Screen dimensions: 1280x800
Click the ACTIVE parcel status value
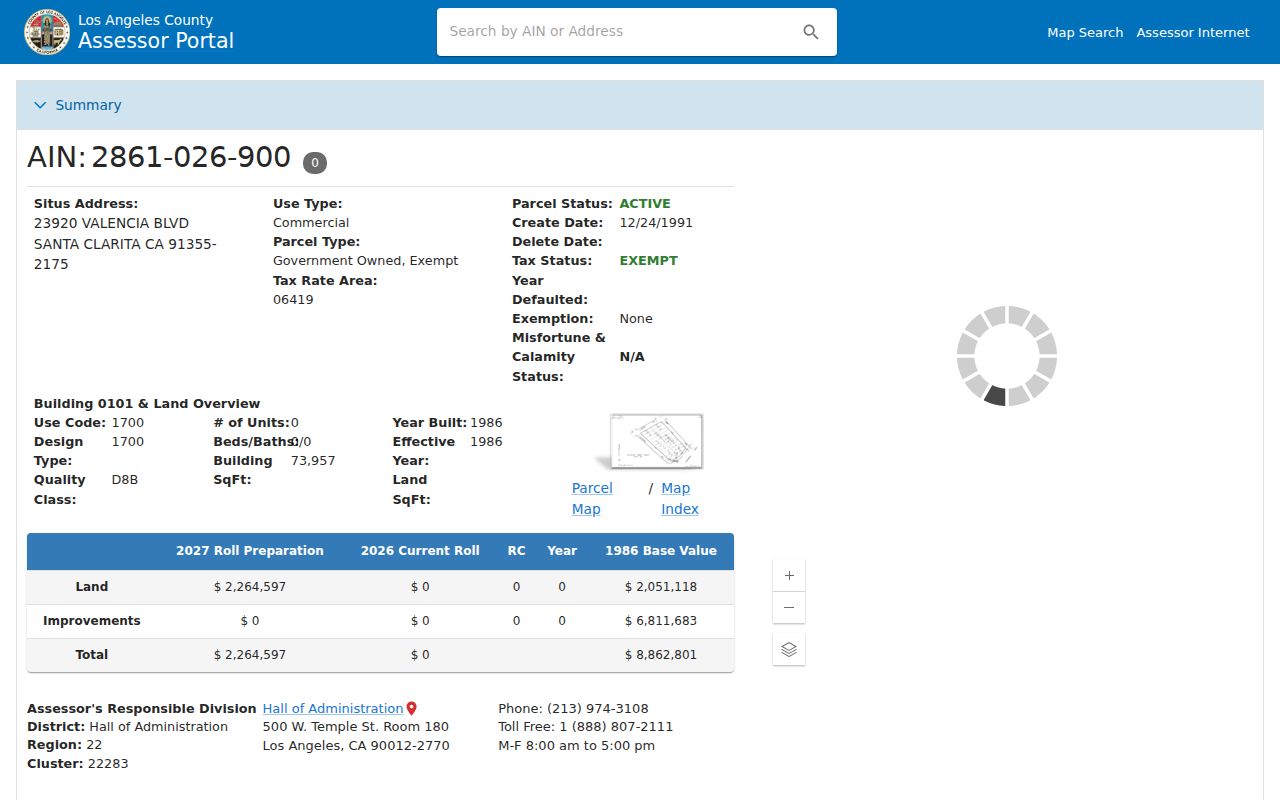(645, 204)
